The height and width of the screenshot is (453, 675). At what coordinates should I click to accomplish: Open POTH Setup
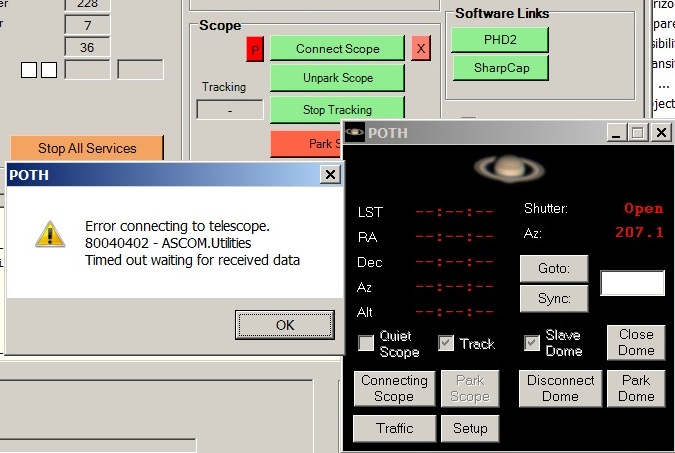tap(470, 428)
